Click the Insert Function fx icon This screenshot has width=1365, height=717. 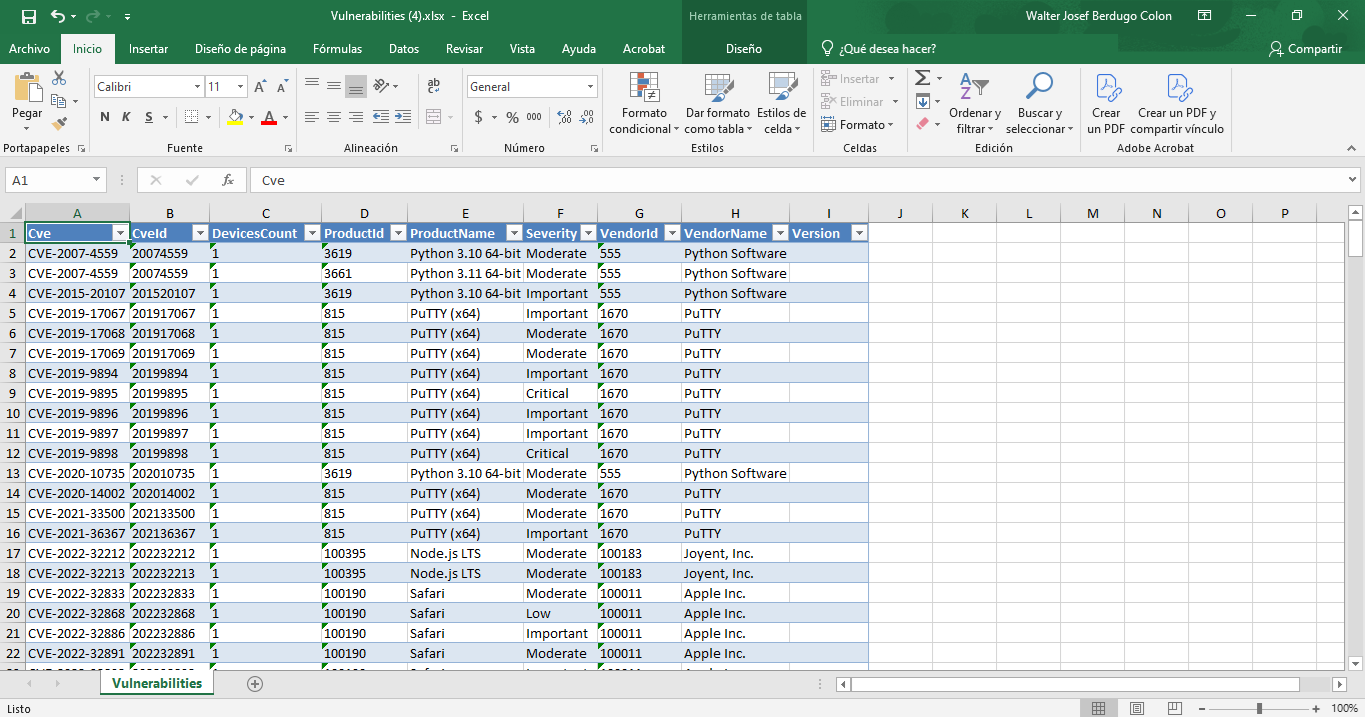pos(228,180)
